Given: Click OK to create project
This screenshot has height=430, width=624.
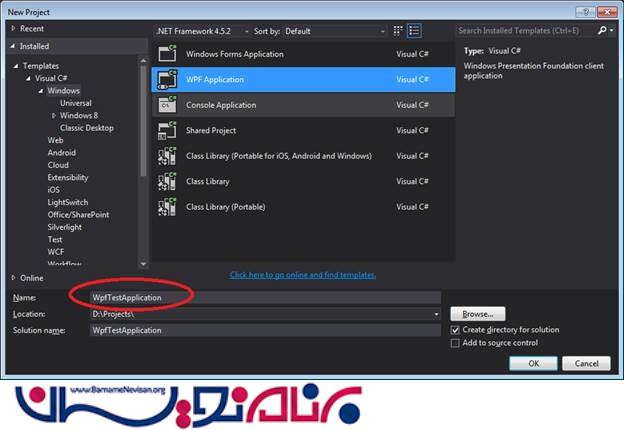Looking at the screenshot, I should [x=533, y=363].
